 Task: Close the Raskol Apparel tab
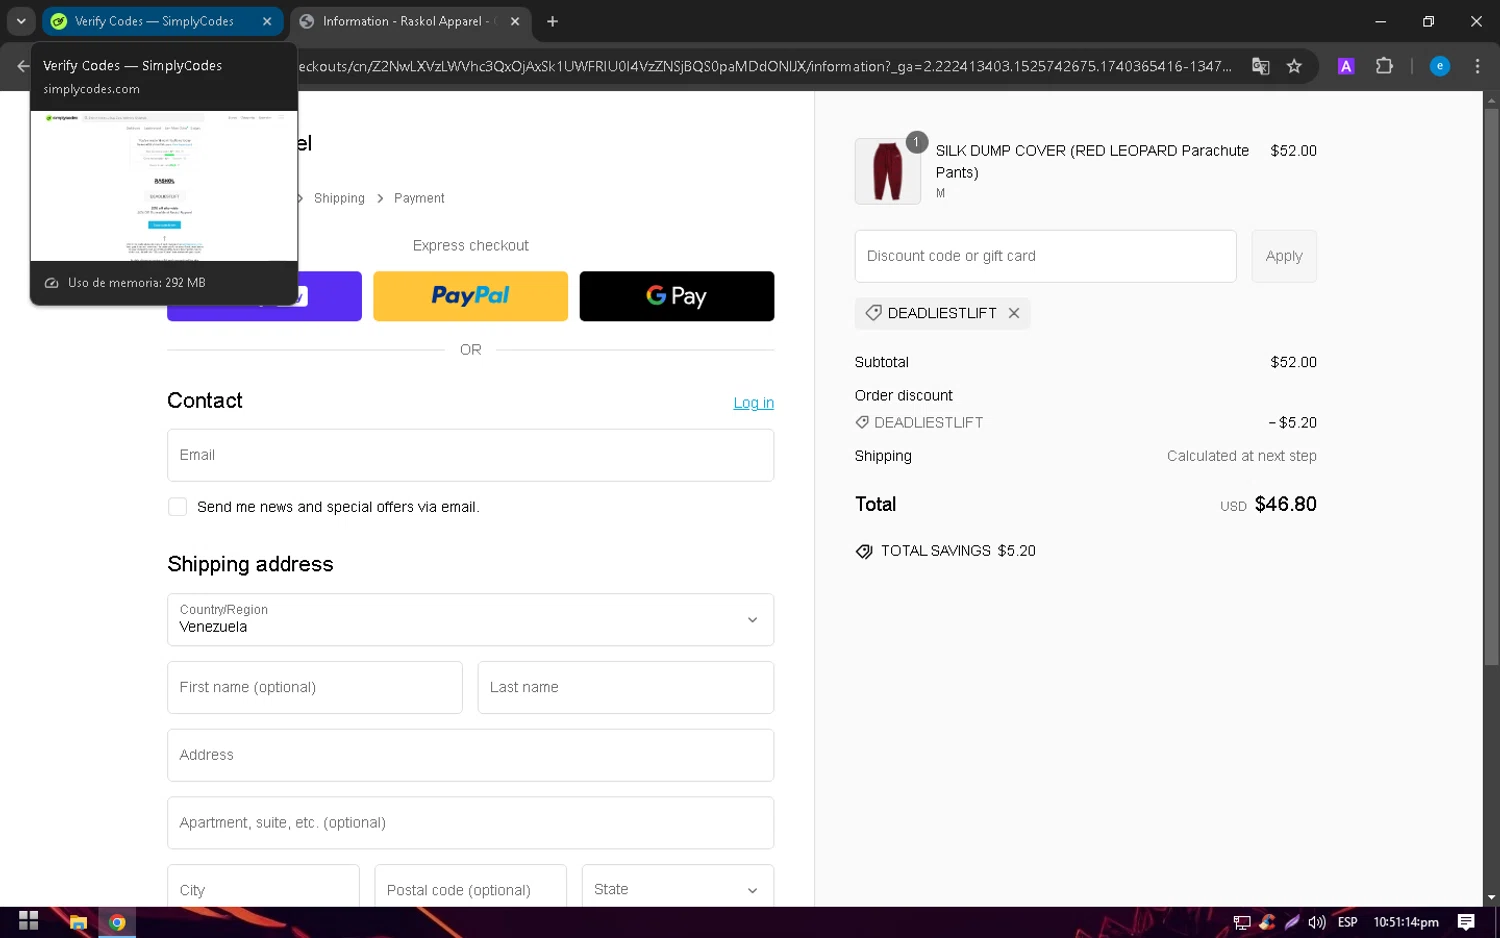515,21
